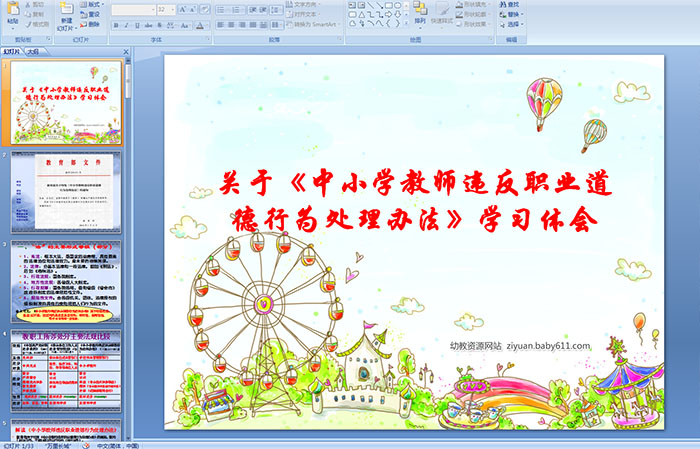Screen dimensions: 700x449
Task: Open the Font dialog launcher
Action: (x=208, y=40)
